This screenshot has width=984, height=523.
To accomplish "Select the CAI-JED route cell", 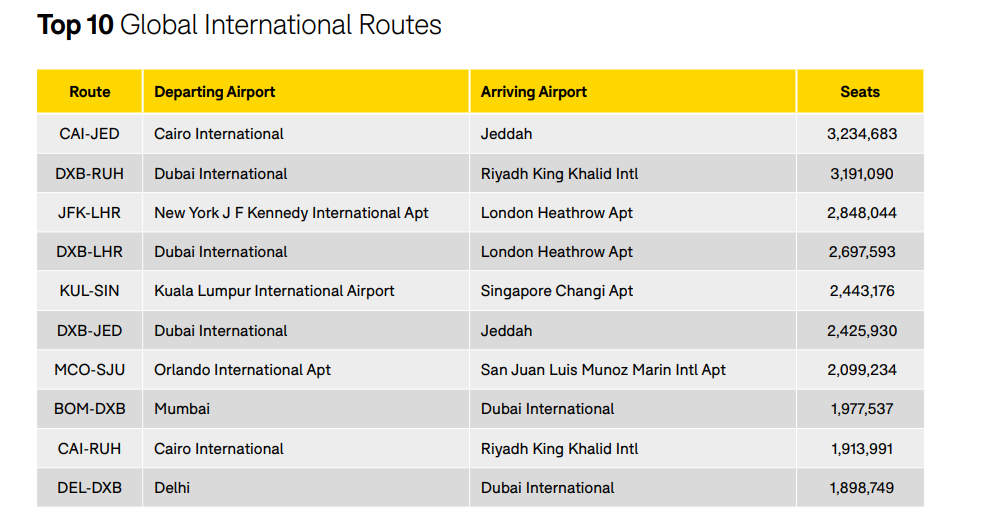I will (89, 134).
